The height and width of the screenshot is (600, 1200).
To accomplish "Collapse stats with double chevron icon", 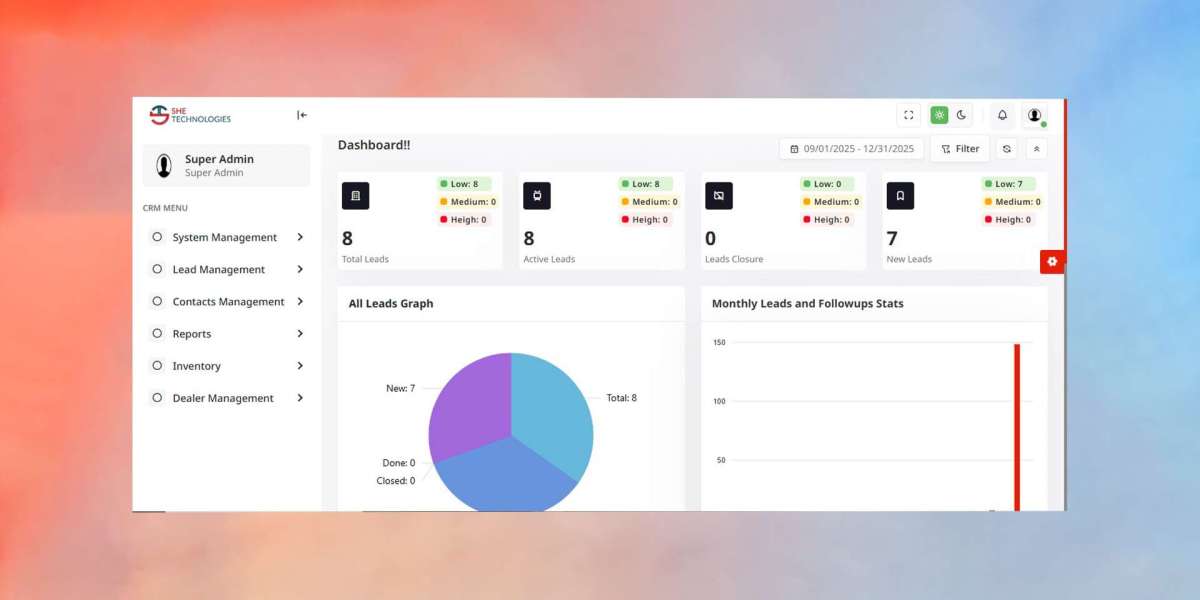I will click(1037, 149).
